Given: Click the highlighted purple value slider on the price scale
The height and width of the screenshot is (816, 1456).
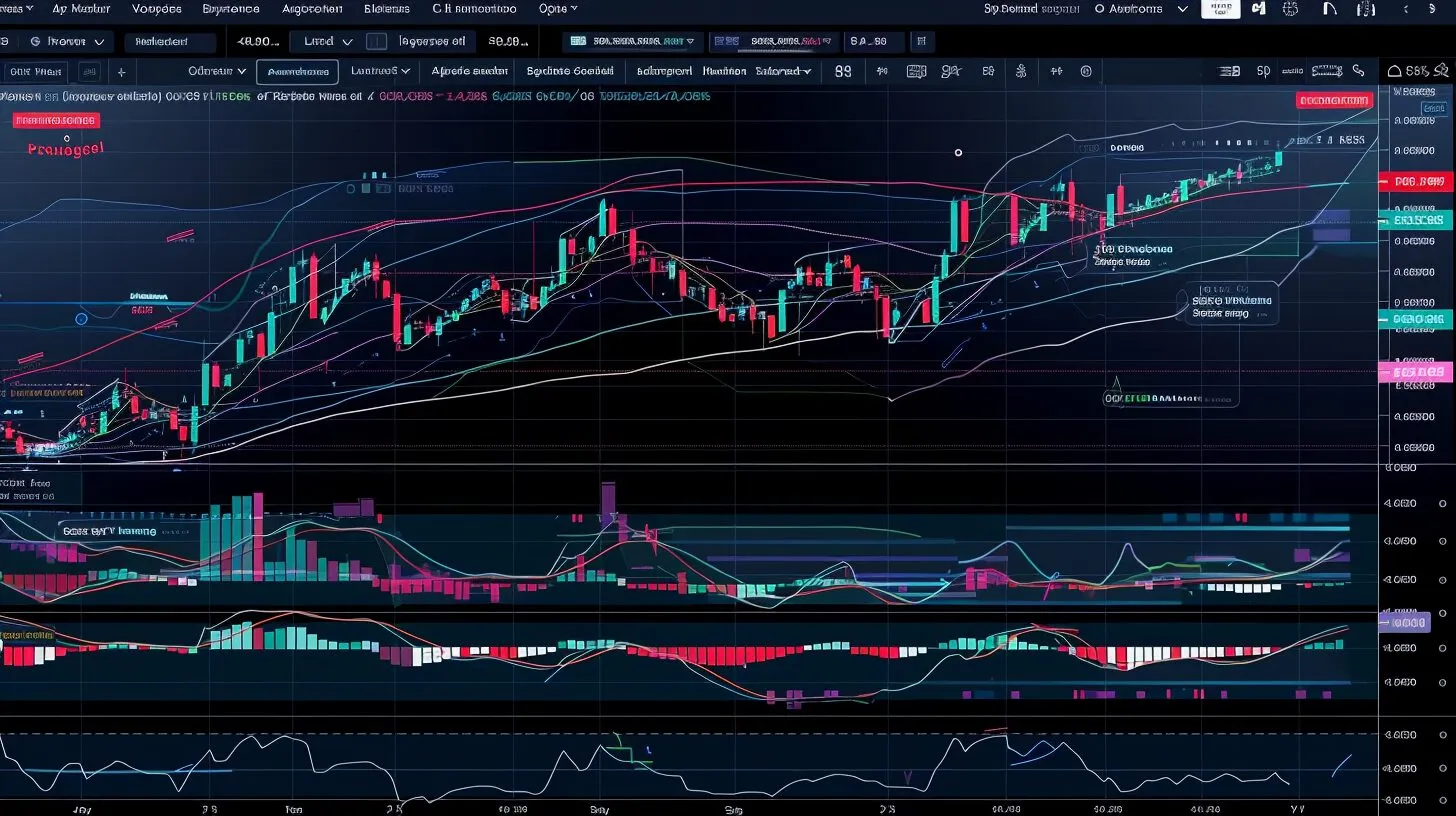Looking at the screenshot, I should coord(1408,621).
